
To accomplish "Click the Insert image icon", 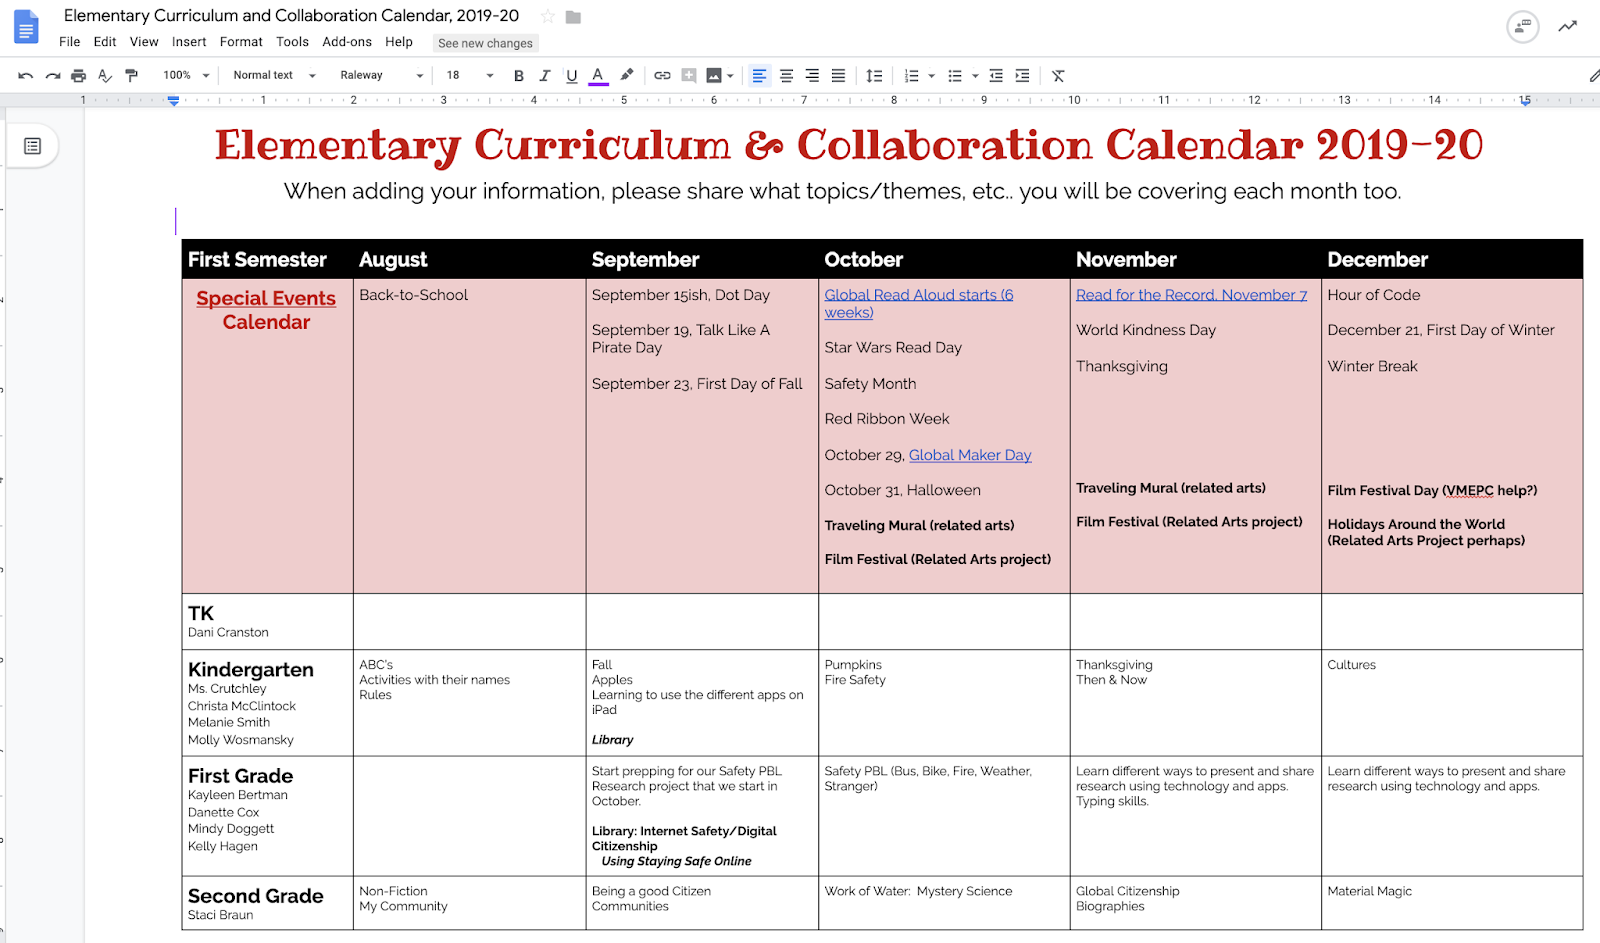I will tap(716, 75).
